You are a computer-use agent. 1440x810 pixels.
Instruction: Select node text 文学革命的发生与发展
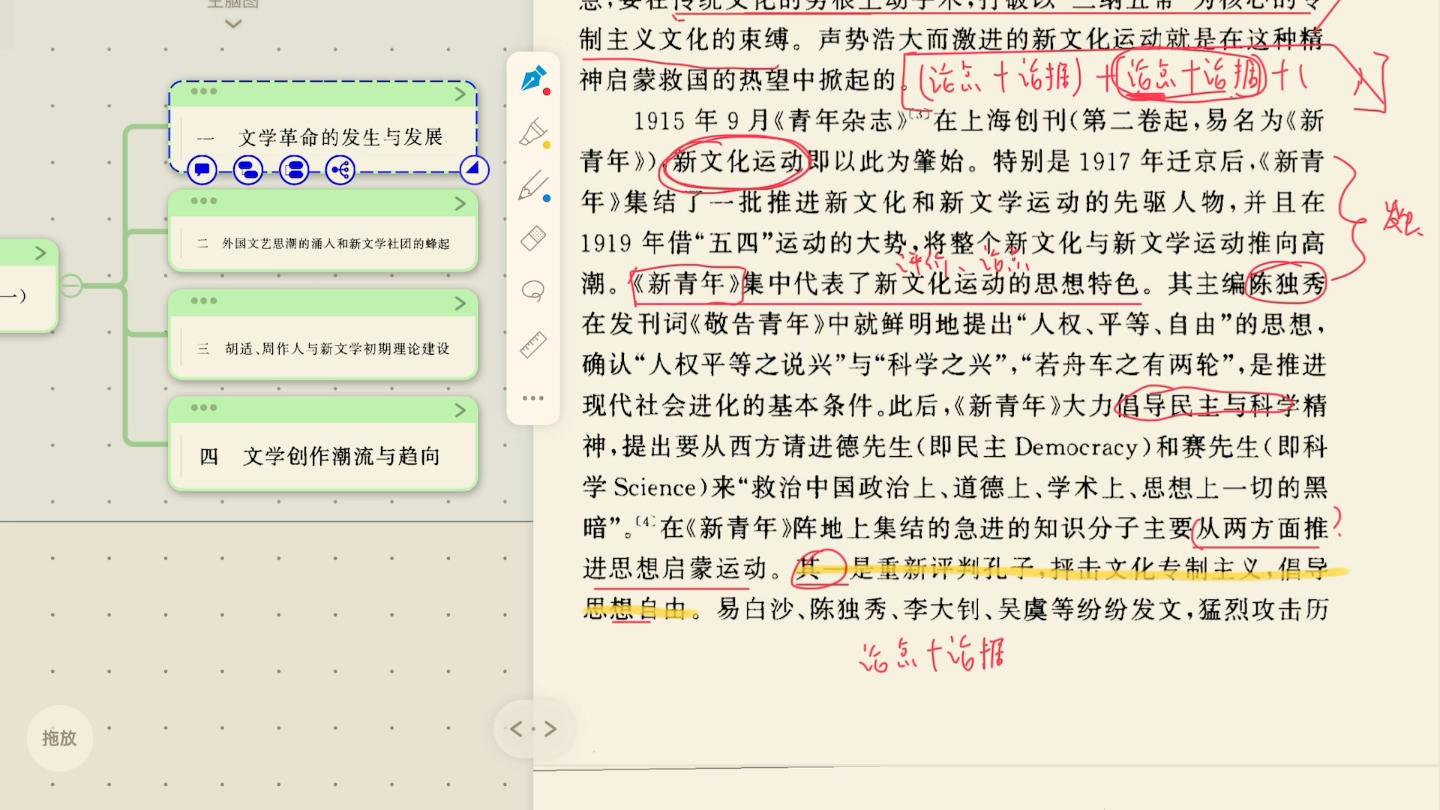[x=341, y=138]
